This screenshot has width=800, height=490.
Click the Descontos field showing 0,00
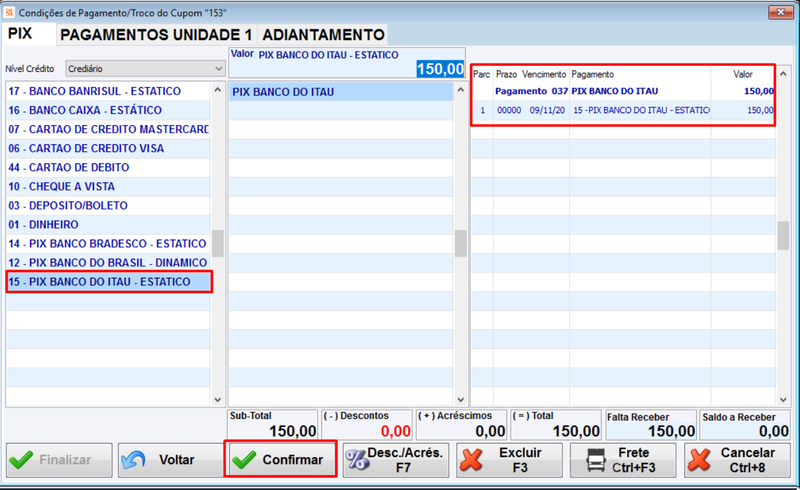(x=367, y=425)
